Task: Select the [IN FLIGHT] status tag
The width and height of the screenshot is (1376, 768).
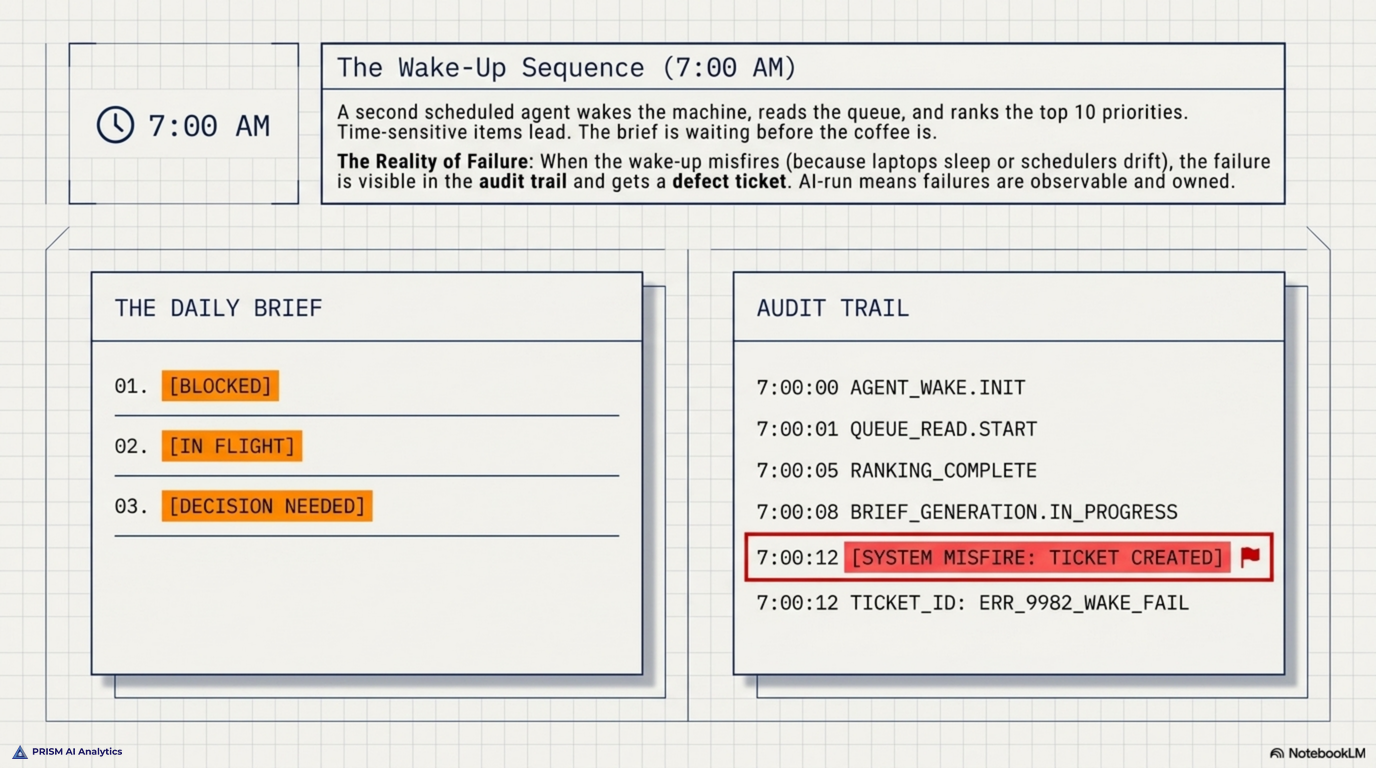Action: pyautogui.click(x=232, y=446)
